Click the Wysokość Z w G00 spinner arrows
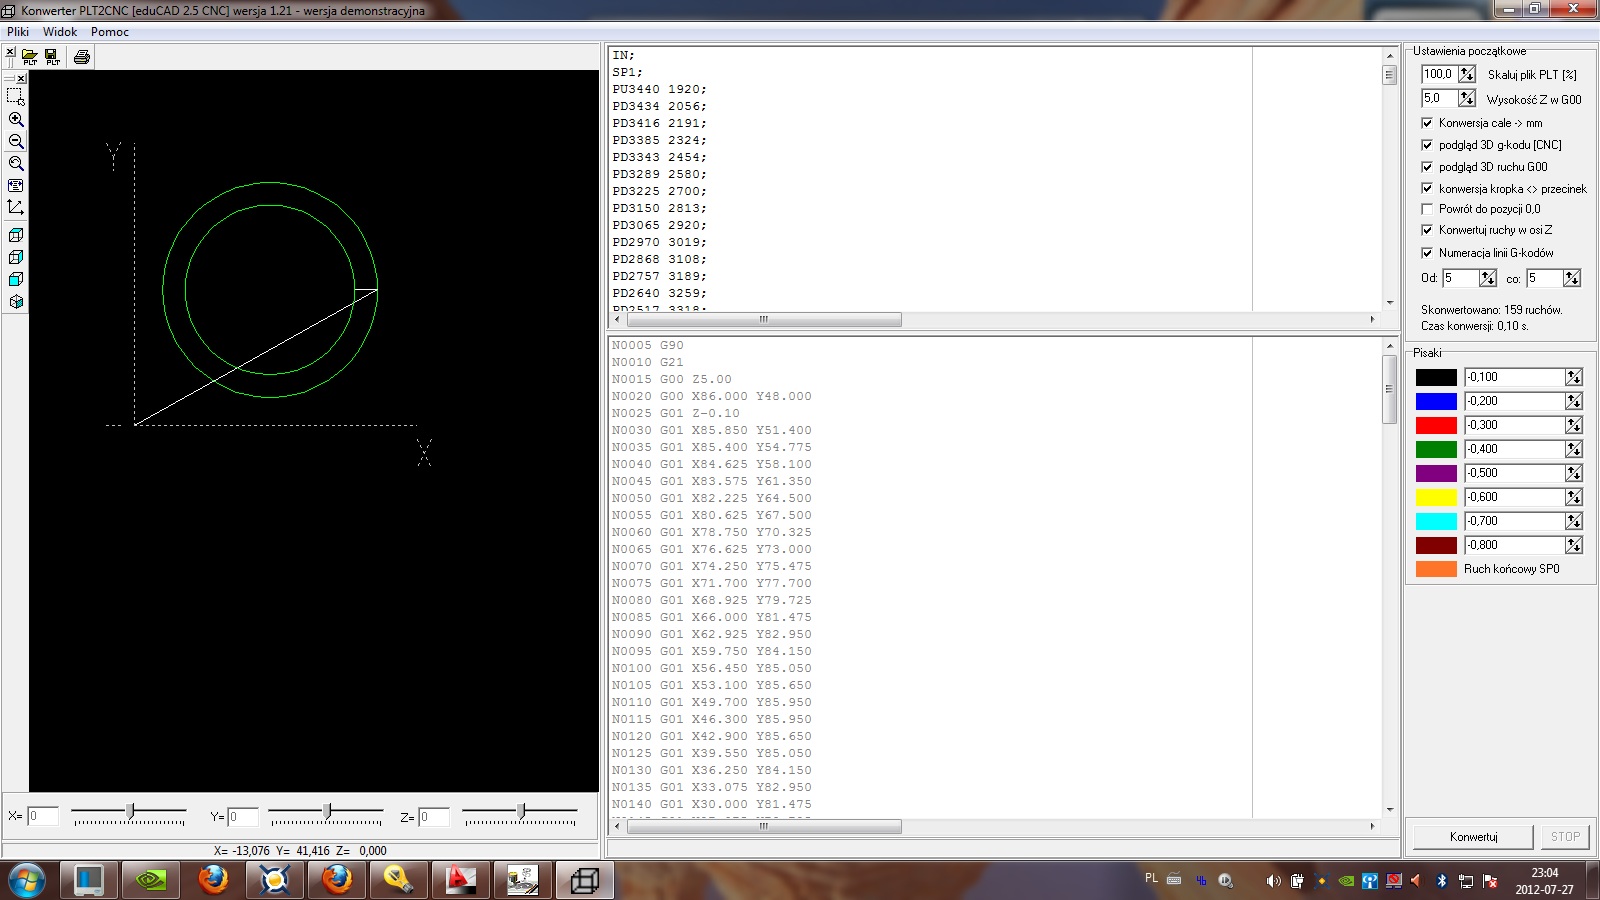1600x900 pixels. [1467, 98]
